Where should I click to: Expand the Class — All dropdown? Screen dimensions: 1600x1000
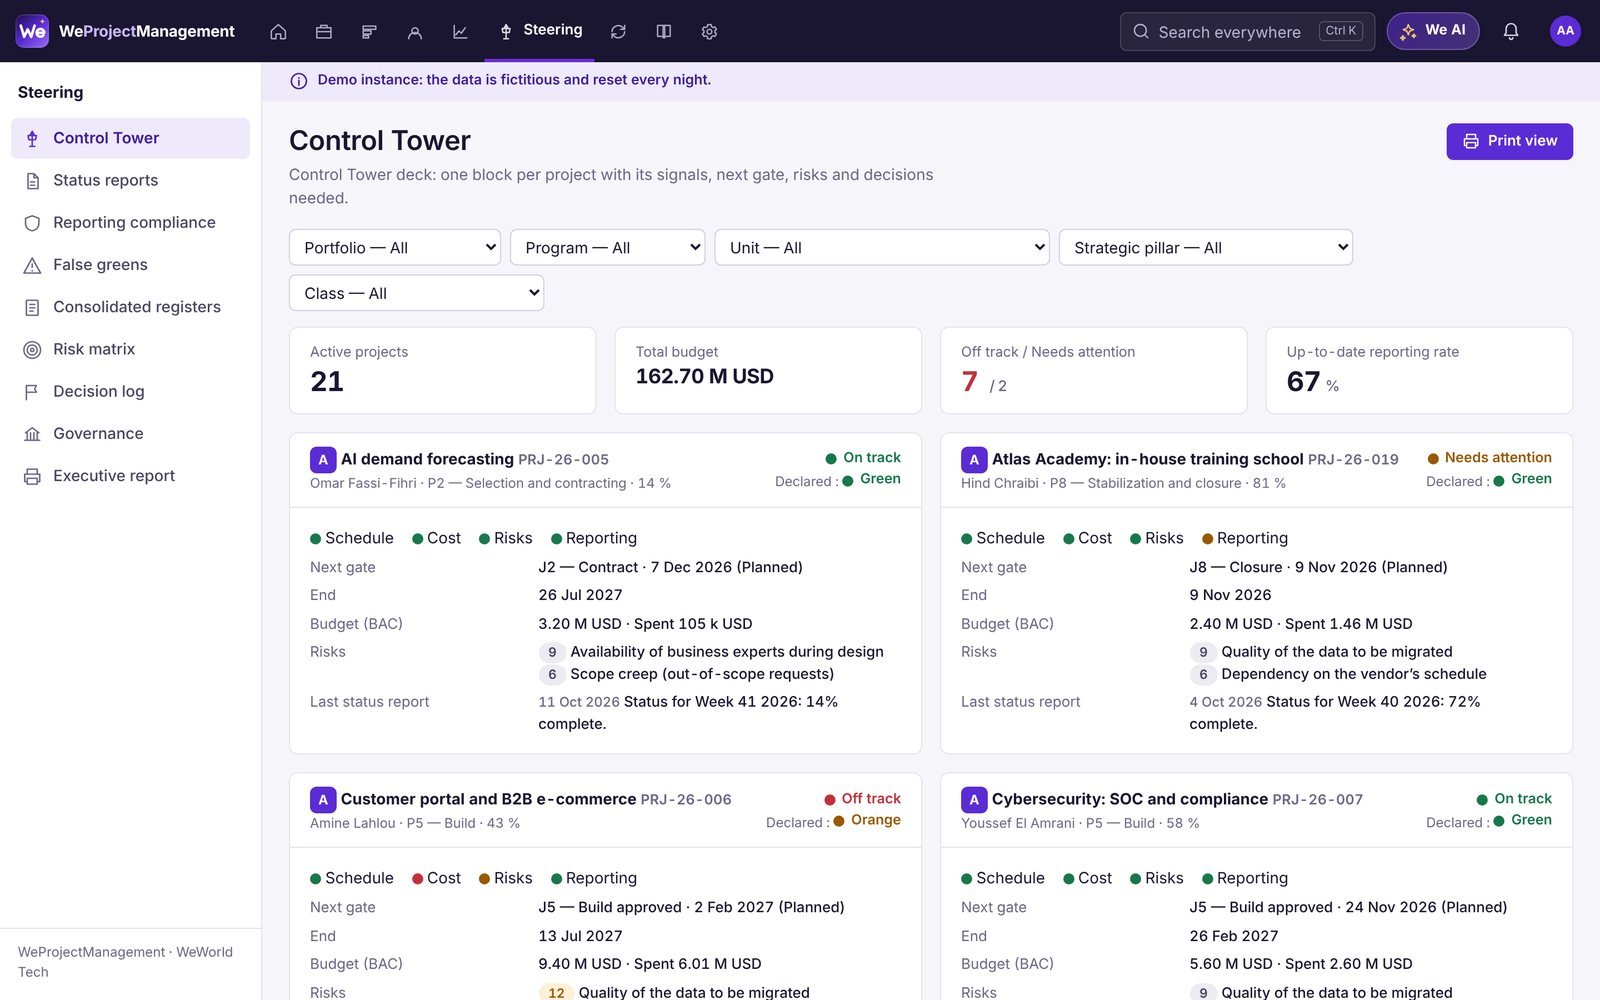coord(417,293)
